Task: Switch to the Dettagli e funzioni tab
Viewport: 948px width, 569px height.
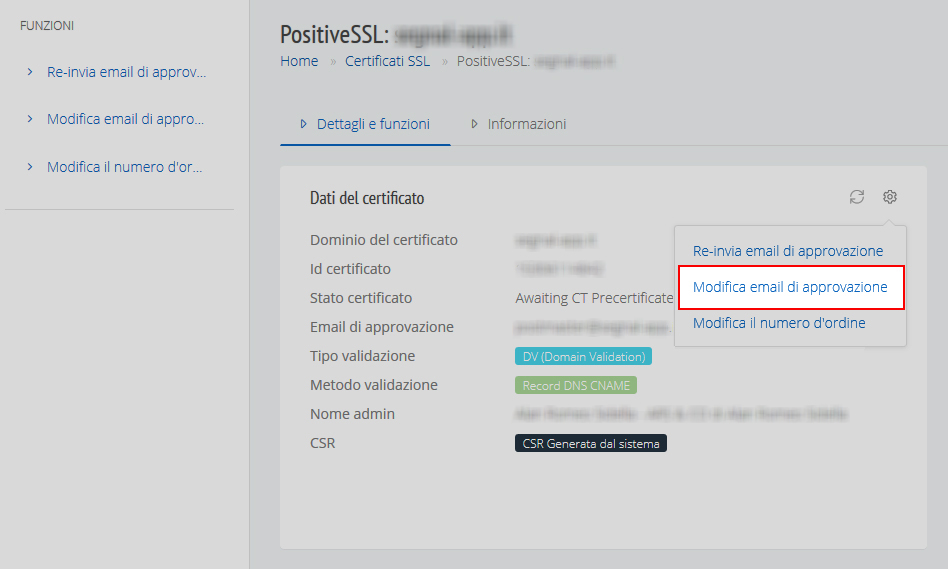Action: (x=365, y=124)
